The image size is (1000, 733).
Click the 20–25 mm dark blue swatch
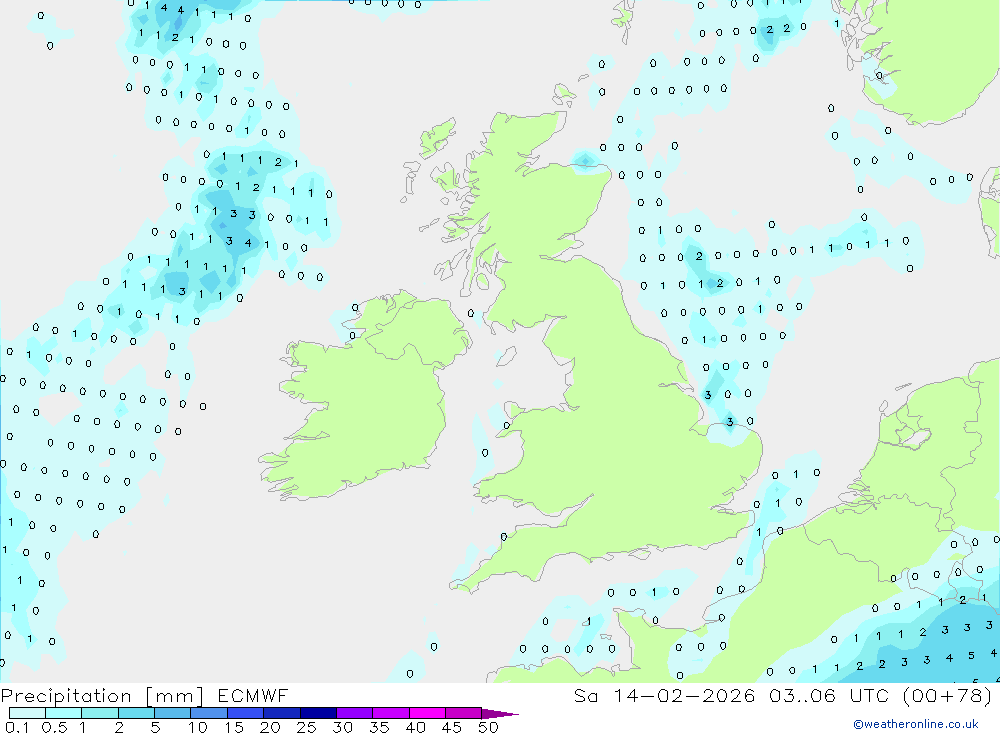282,713
